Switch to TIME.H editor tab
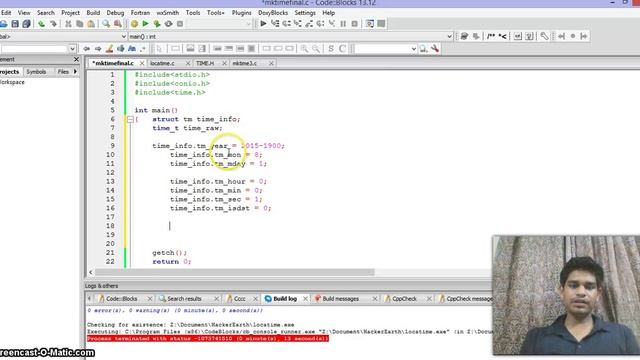640x360 pixels. tap(205, 63)
